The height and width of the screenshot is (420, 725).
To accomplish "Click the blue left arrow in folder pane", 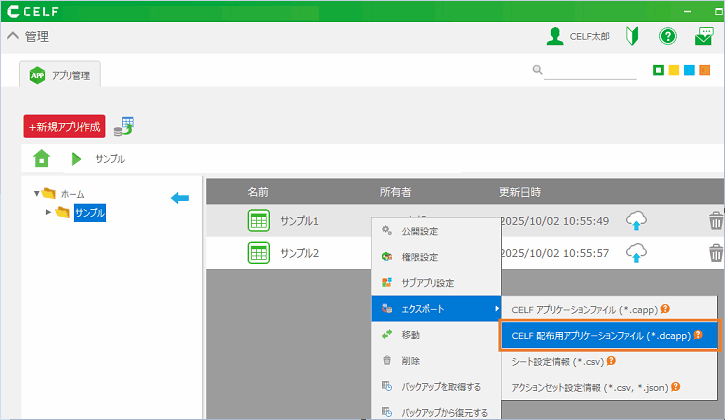I will [x=180, y=198].
